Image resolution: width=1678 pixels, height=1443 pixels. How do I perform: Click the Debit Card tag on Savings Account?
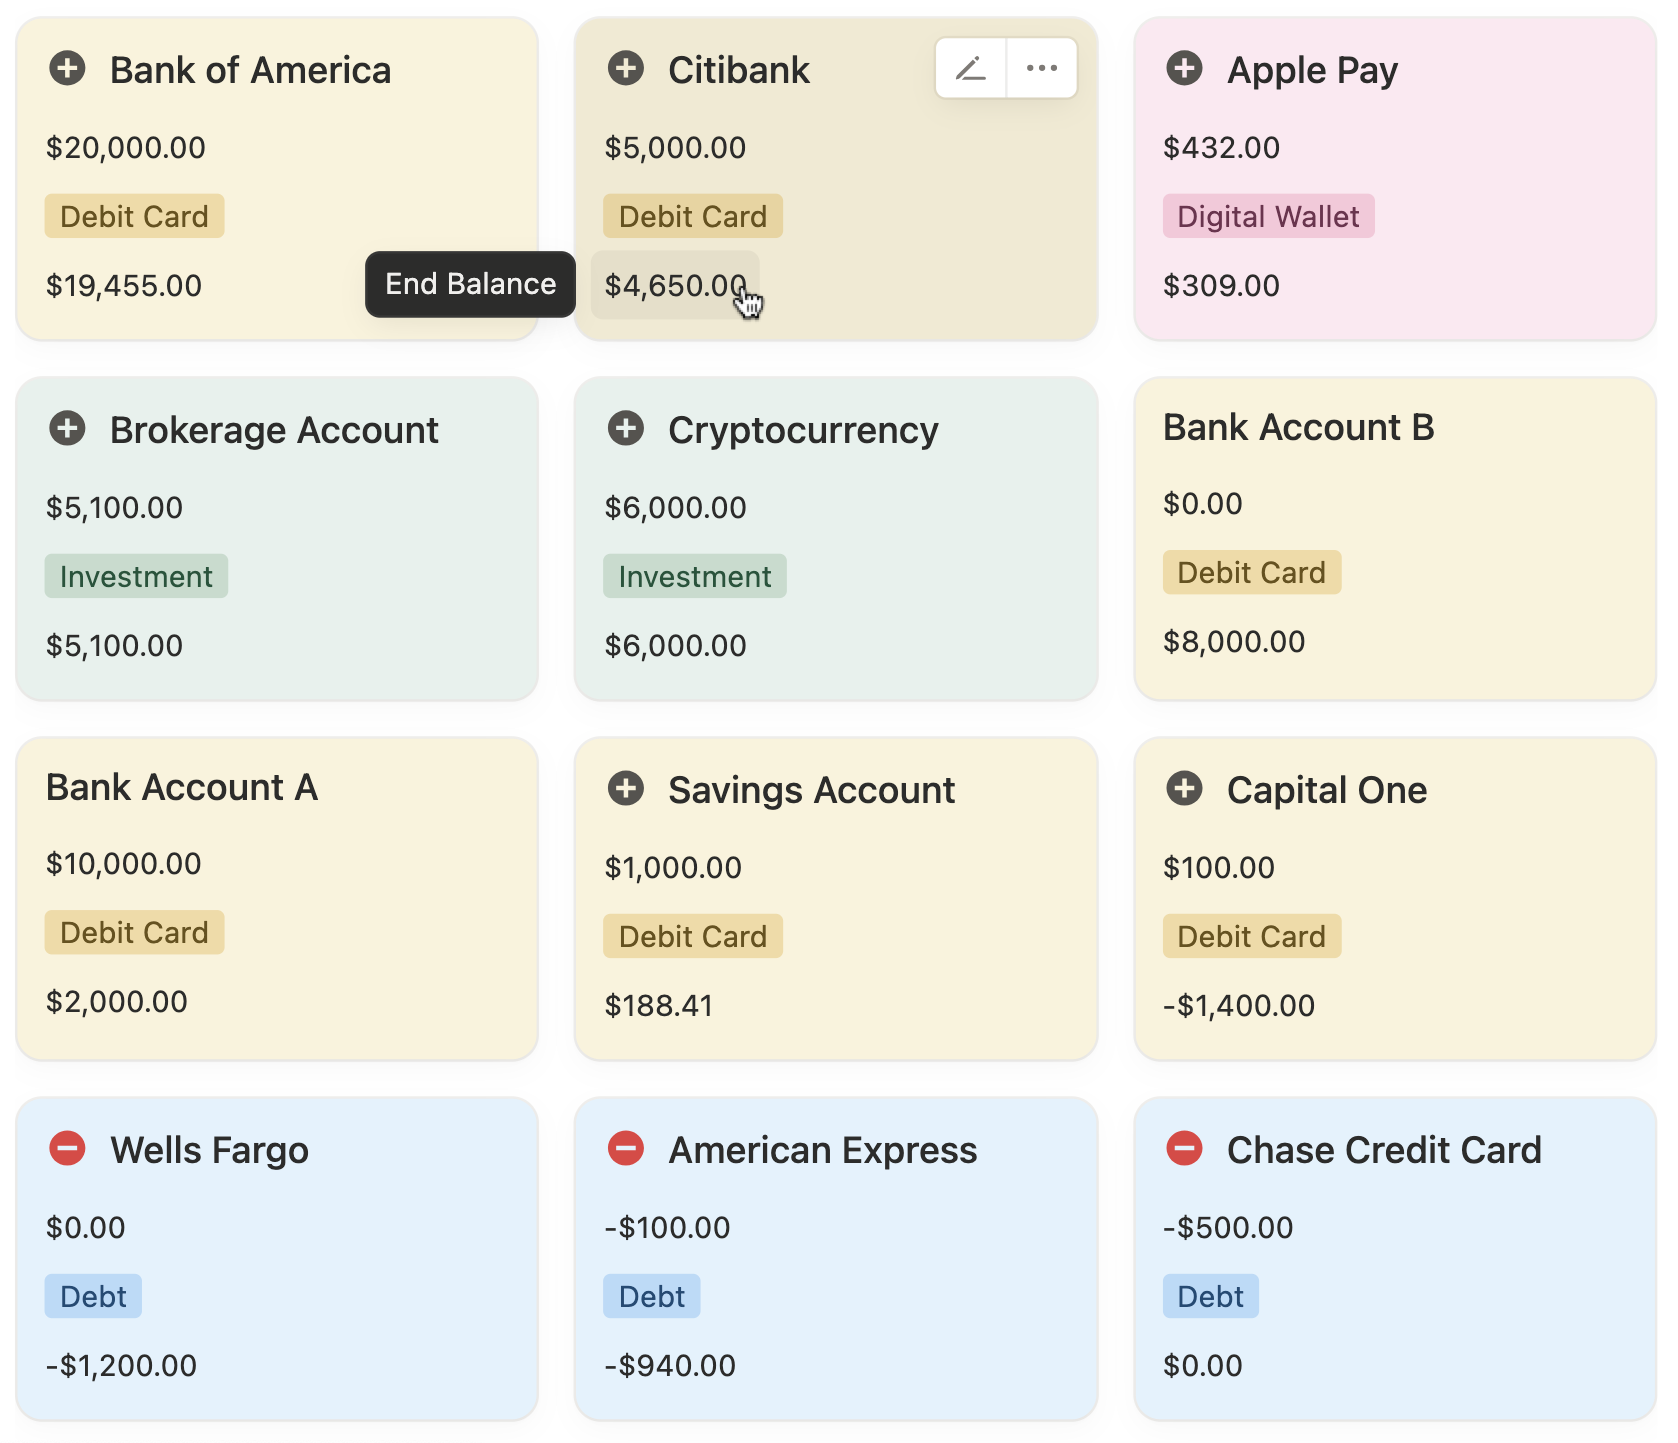coord(693,936)
